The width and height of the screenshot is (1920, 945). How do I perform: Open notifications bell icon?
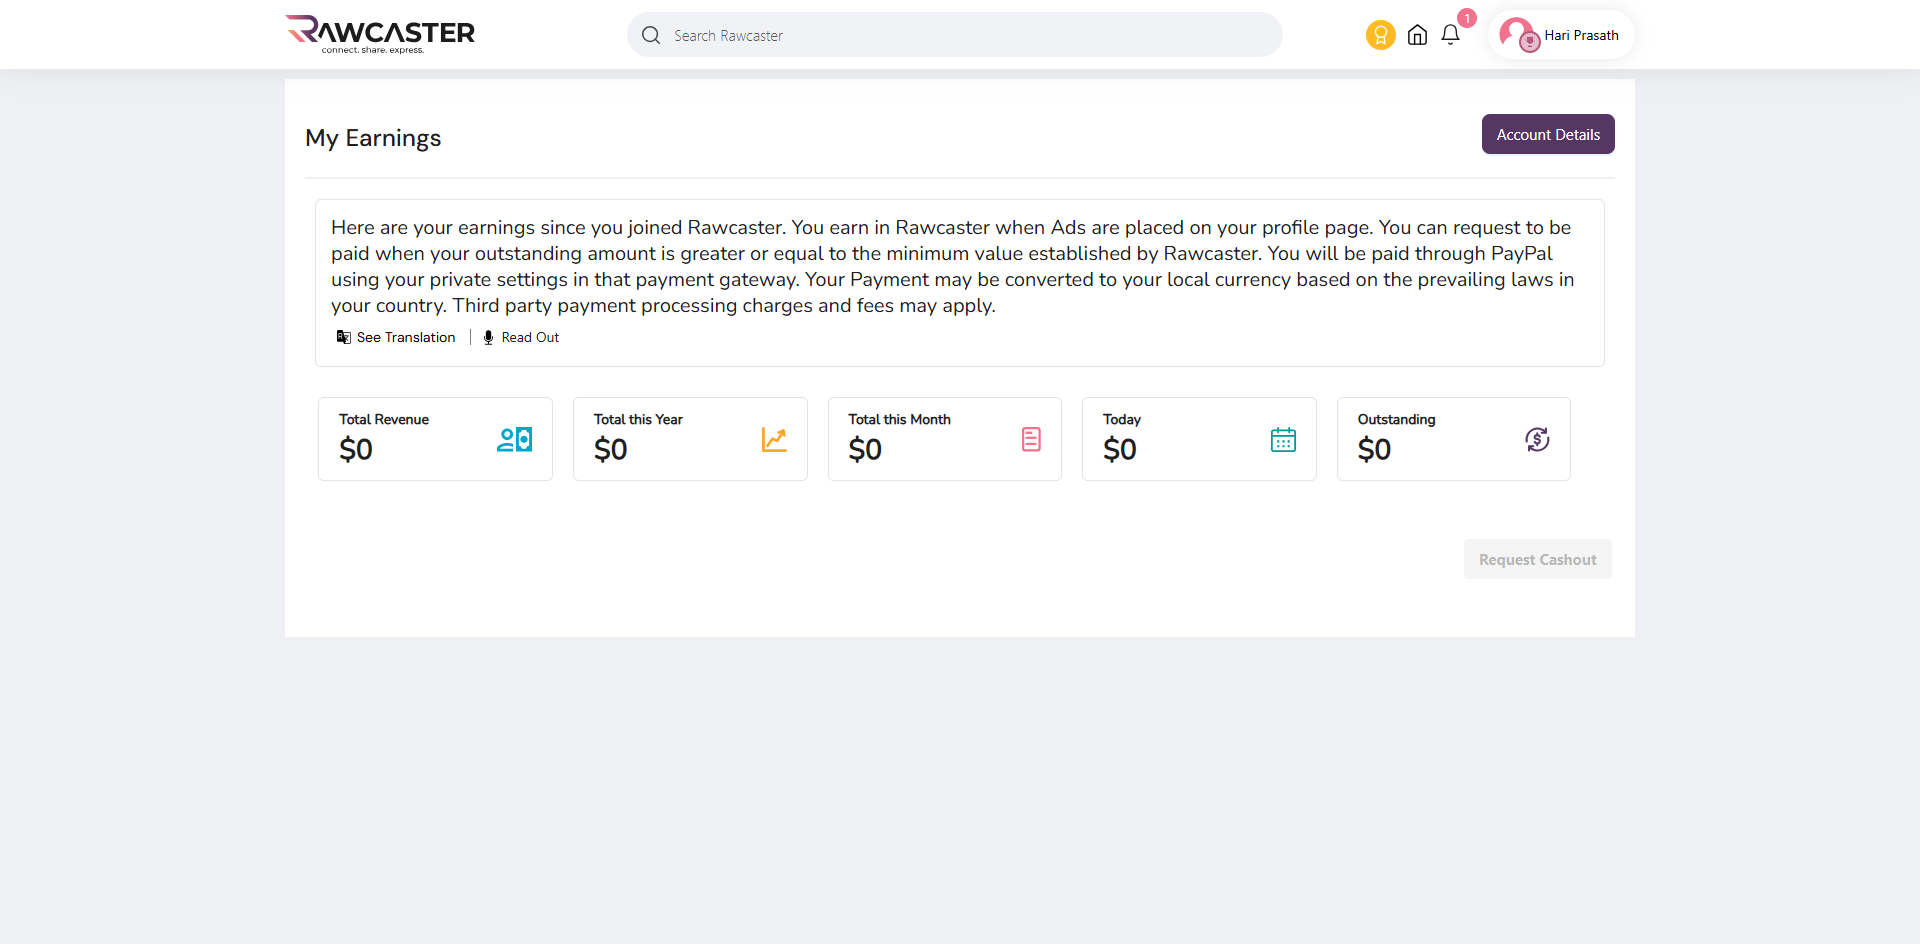pos(1450,35)
